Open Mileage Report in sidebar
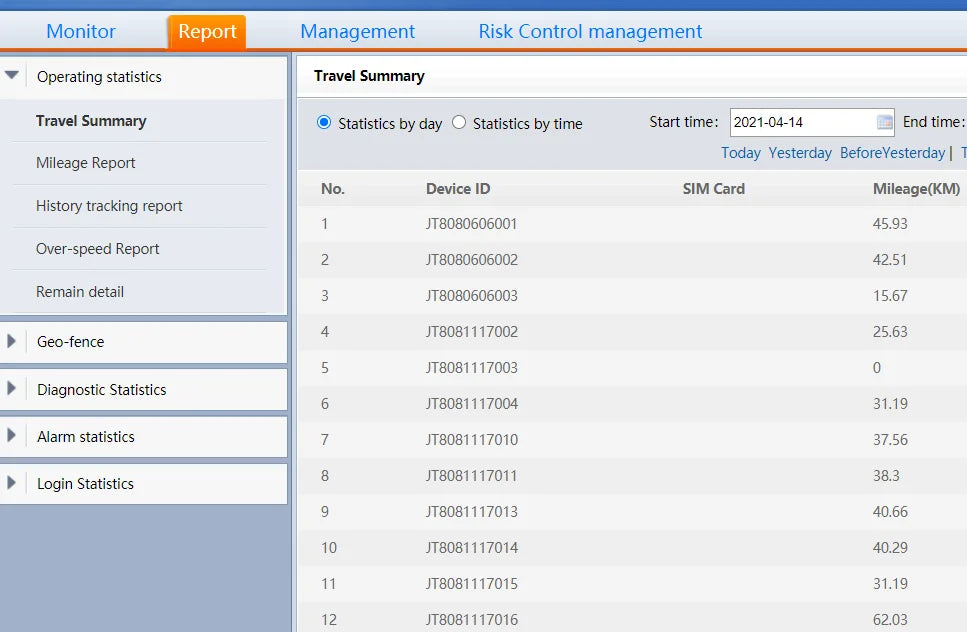Image resolution: width=967 pixels, height=632 pixels. (86, 163)
